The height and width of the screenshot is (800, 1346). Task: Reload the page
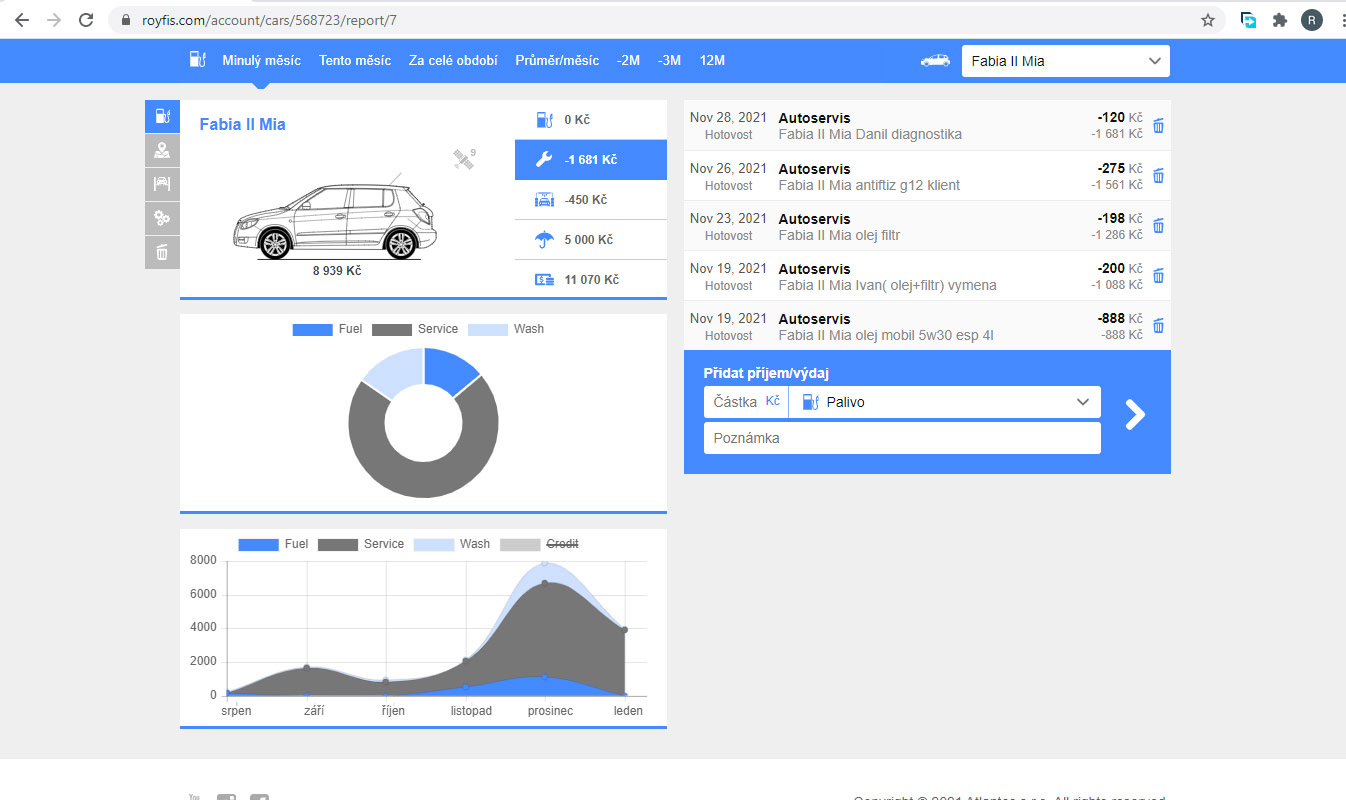(x=86, y=20)
